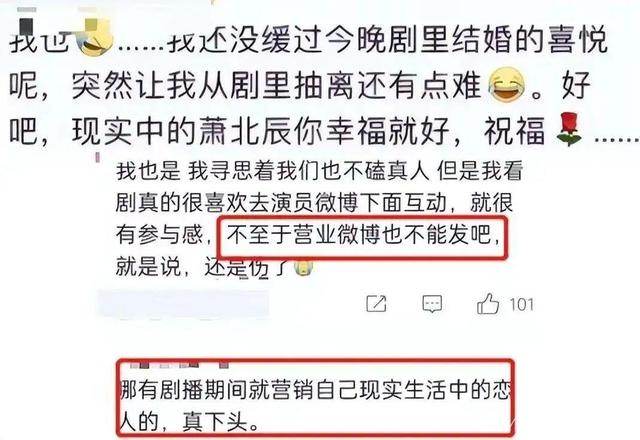Image resolution: width=640 pixels, height=440 pixels.
Task: Open blurred username above 那有剧播期间 comment
Action: tap(178, 364)
